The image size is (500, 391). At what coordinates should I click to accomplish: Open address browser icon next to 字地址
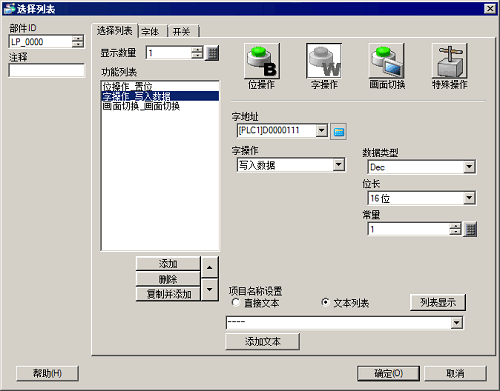[338, 131]
